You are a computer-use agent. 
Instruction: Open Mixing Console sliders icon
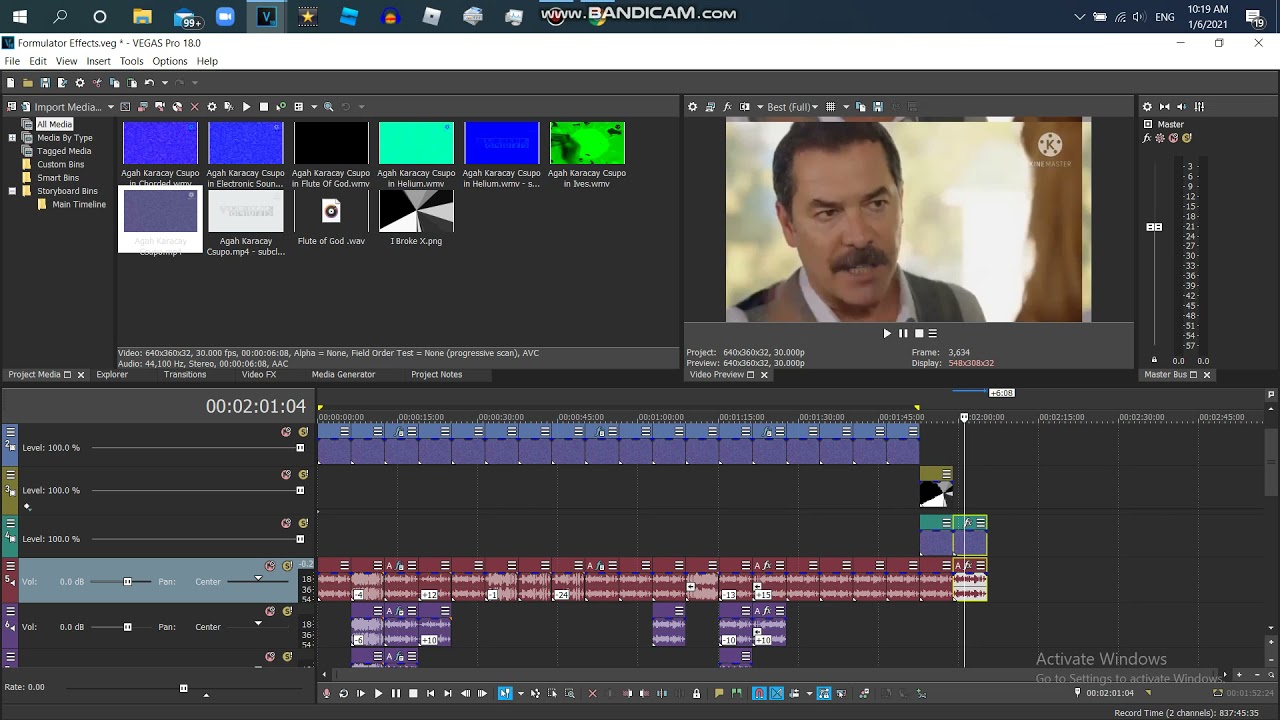tap(1199, 107)
